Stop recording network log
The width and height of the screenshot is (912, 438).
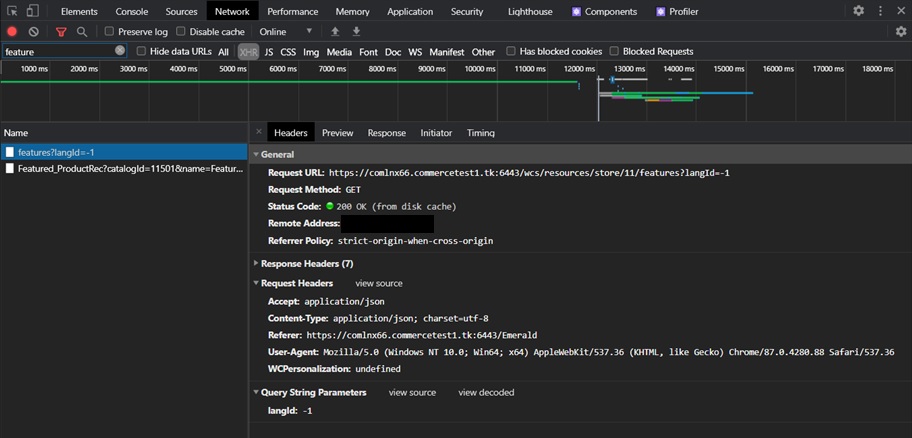(12, 32)
